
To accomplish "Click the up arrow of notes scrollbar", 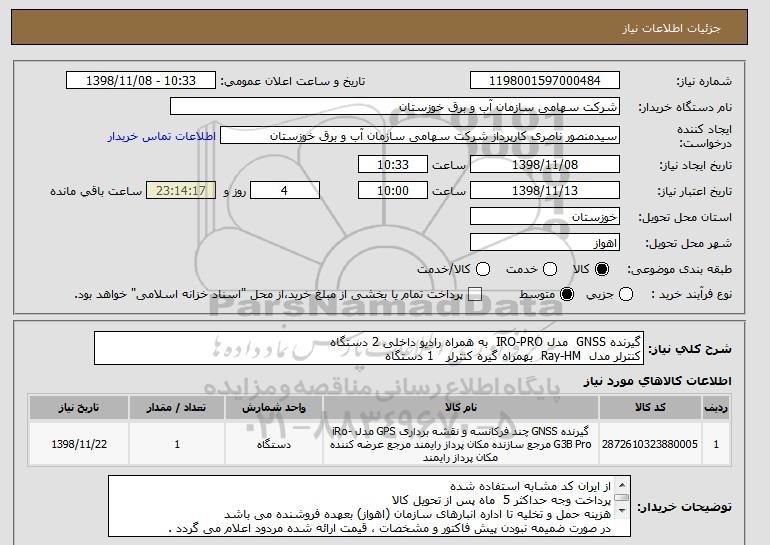I will click(x=622, y=485).
